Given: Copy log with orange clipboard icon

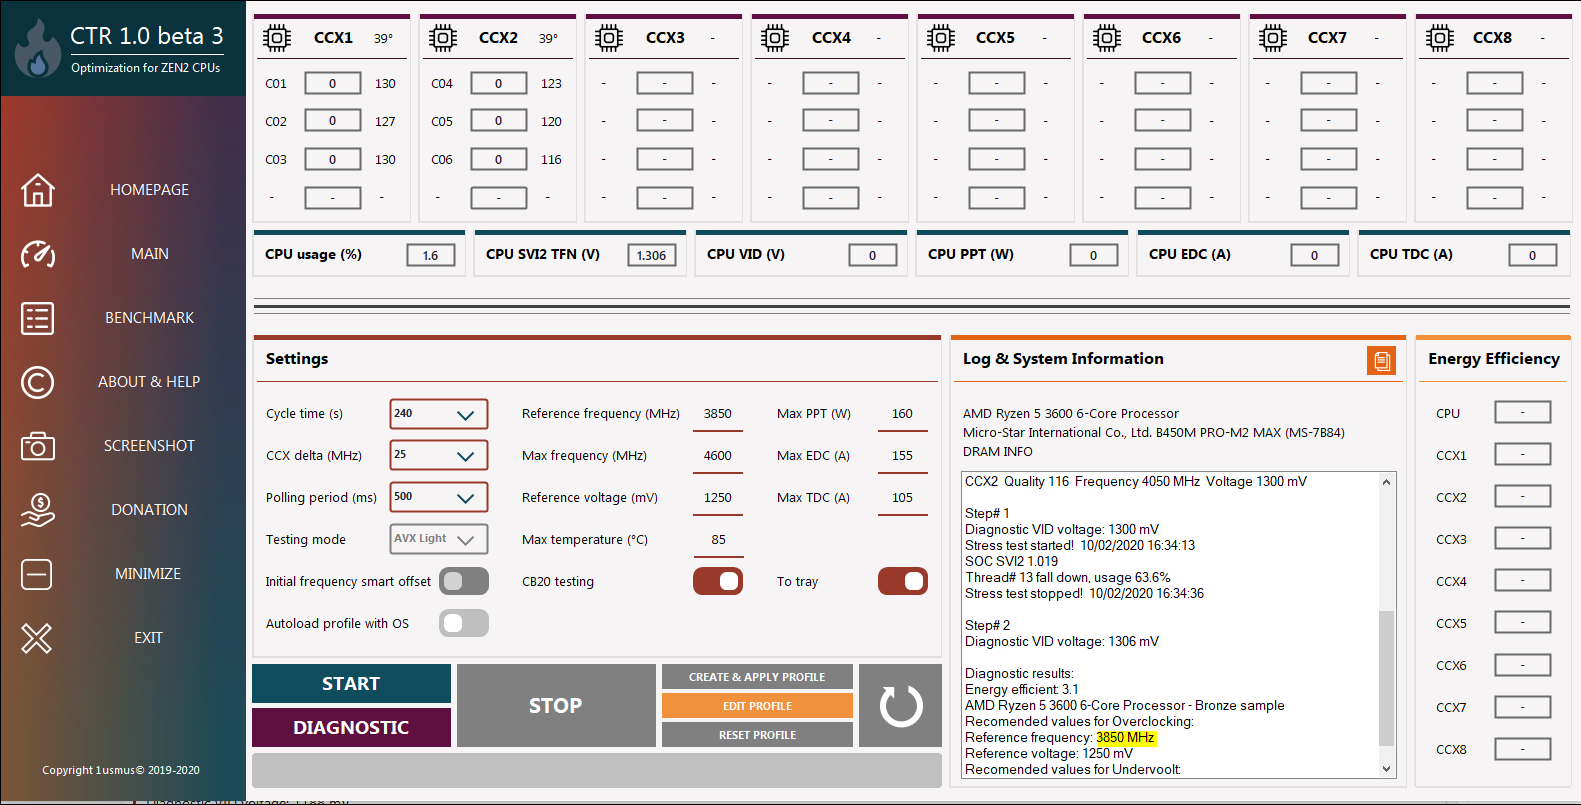Looking at the screenshot, I should point(1382,361).
